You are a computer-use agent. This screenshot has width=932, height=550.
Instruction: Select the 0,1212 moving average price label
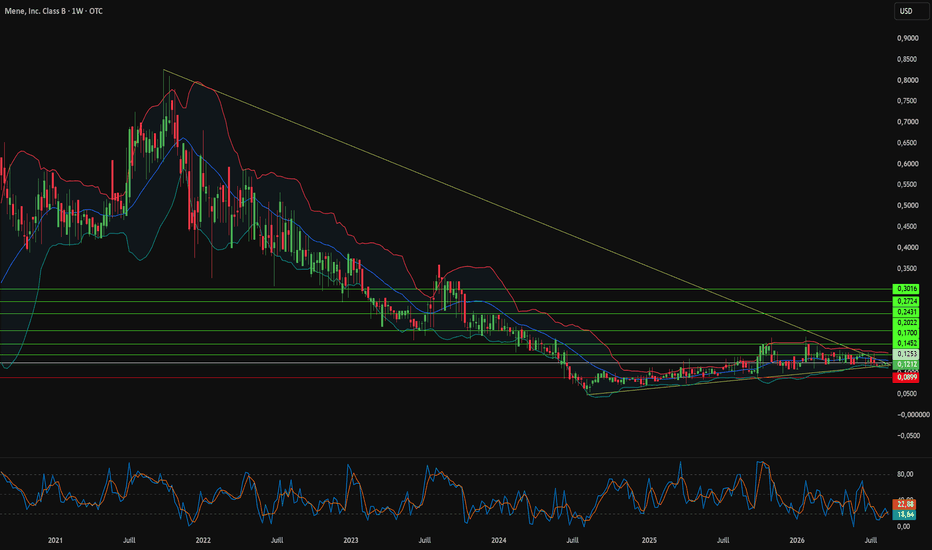click(x=906, y=364)
